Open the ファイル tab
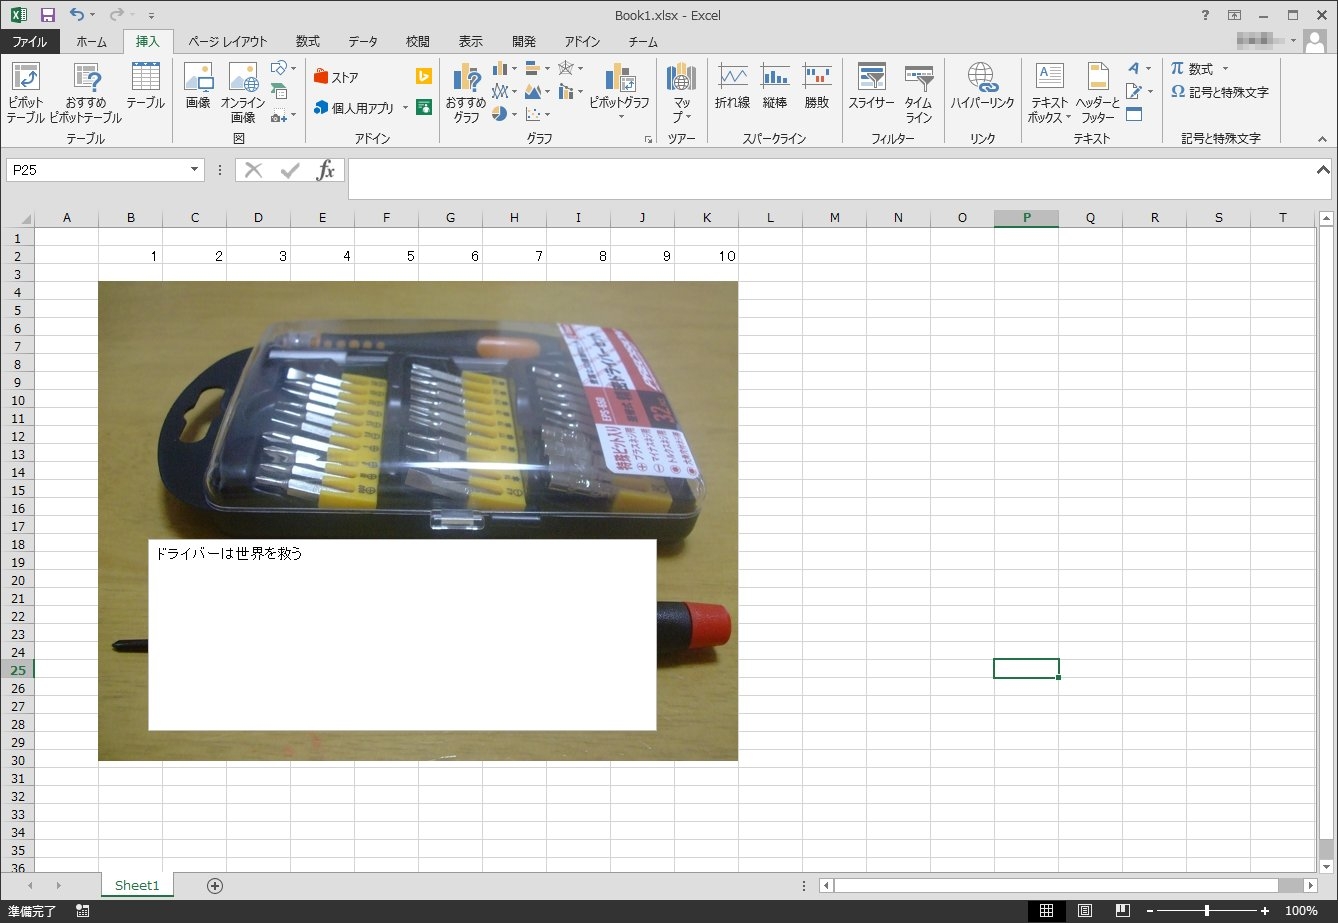This screenshot has width=1338, height=923. point(30,42)
